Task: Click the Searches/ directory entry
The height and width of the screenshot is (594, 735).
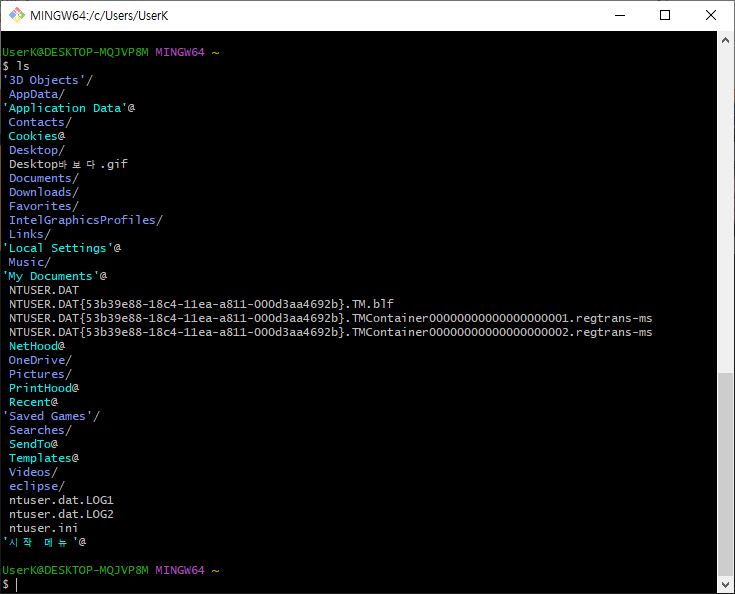Action: (x=40, y=430)
